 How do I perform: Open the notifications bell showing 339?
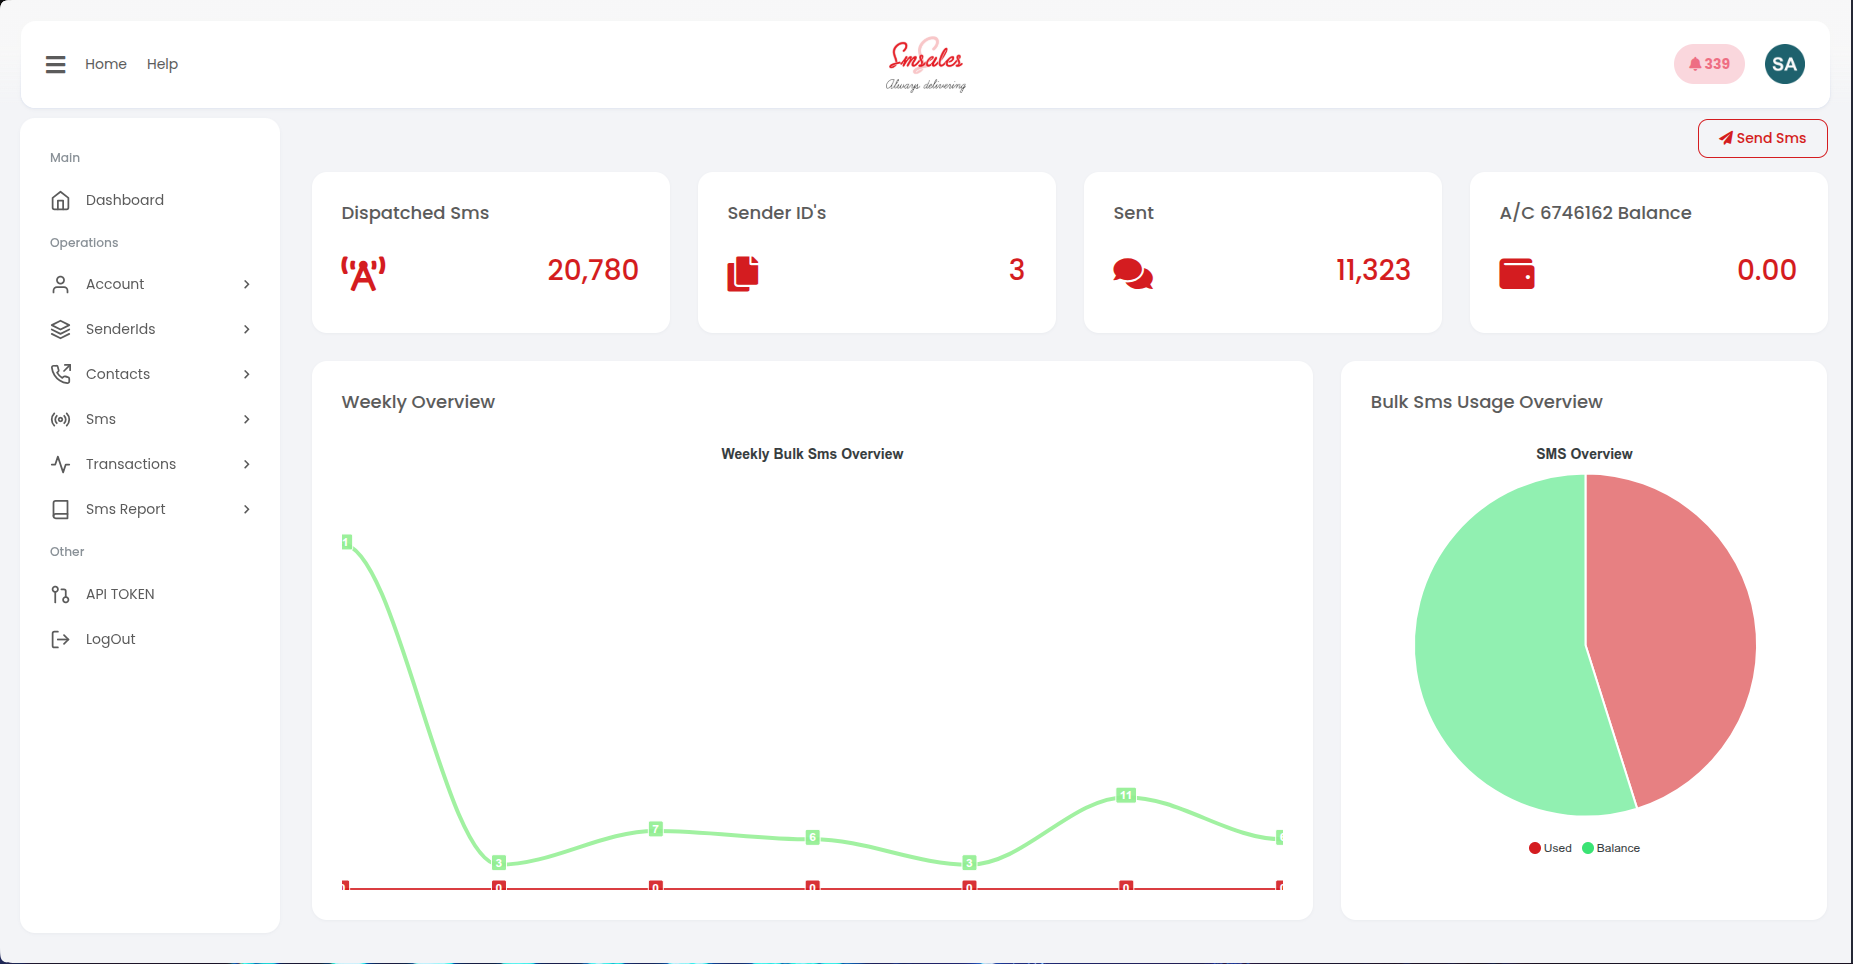tap(1709, 63)
